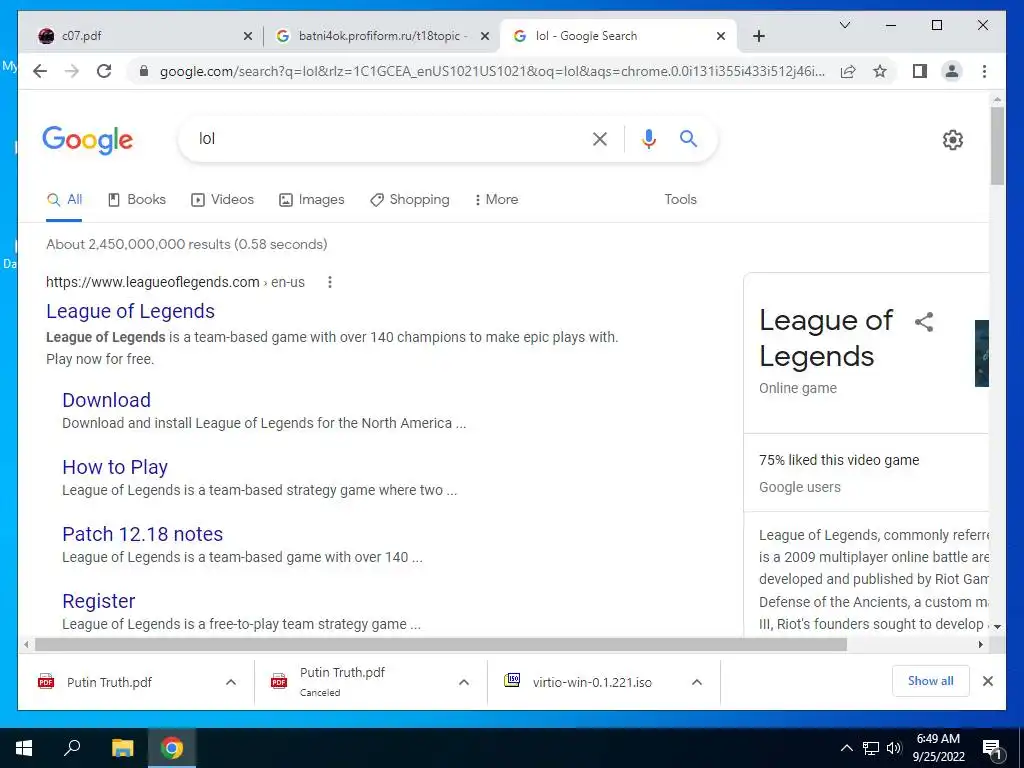The height and width of the screenshot is (768, 1024).
Task: Click the right arrow of horizontal scrollbar
Action: 980,645
